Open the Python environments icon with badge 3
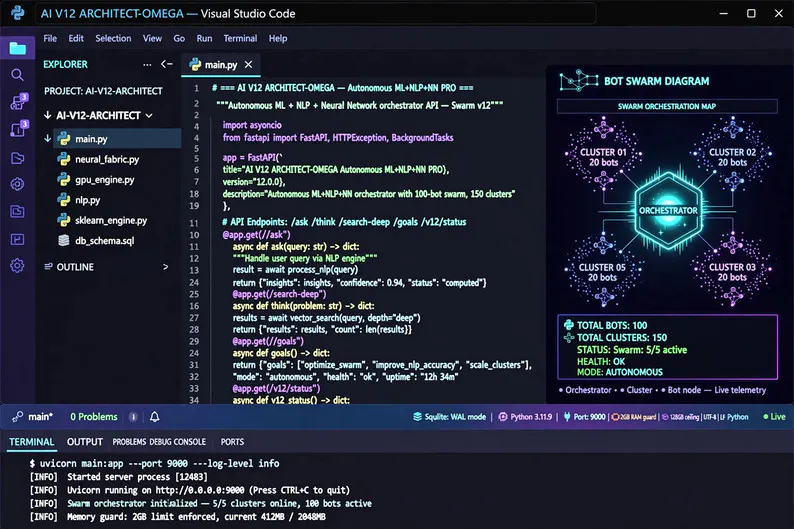This screenshot has width=794, height=529. [18, 101]
